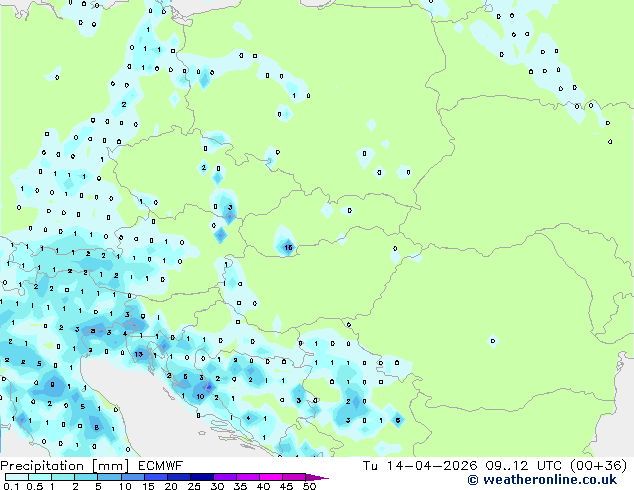The width and height of the screenshot is (634, 490).
Task: Click the legend label '45'
Action: (286, 486)
